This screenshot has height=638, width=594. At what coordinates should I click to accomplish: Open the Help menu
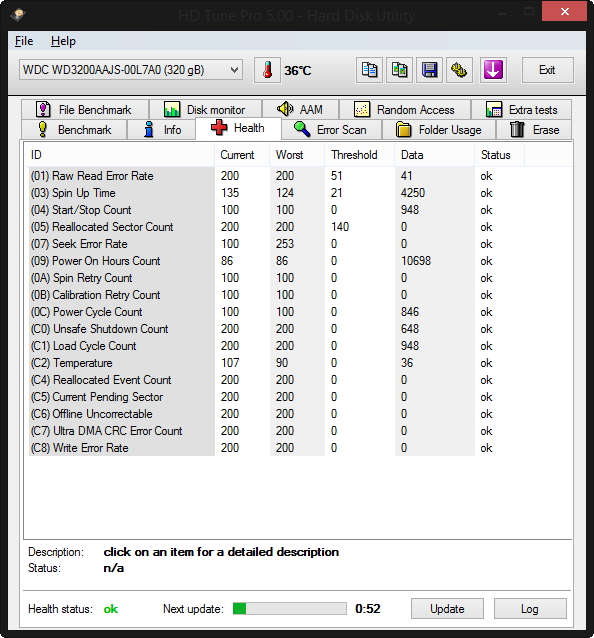click(x=63, y=41)
